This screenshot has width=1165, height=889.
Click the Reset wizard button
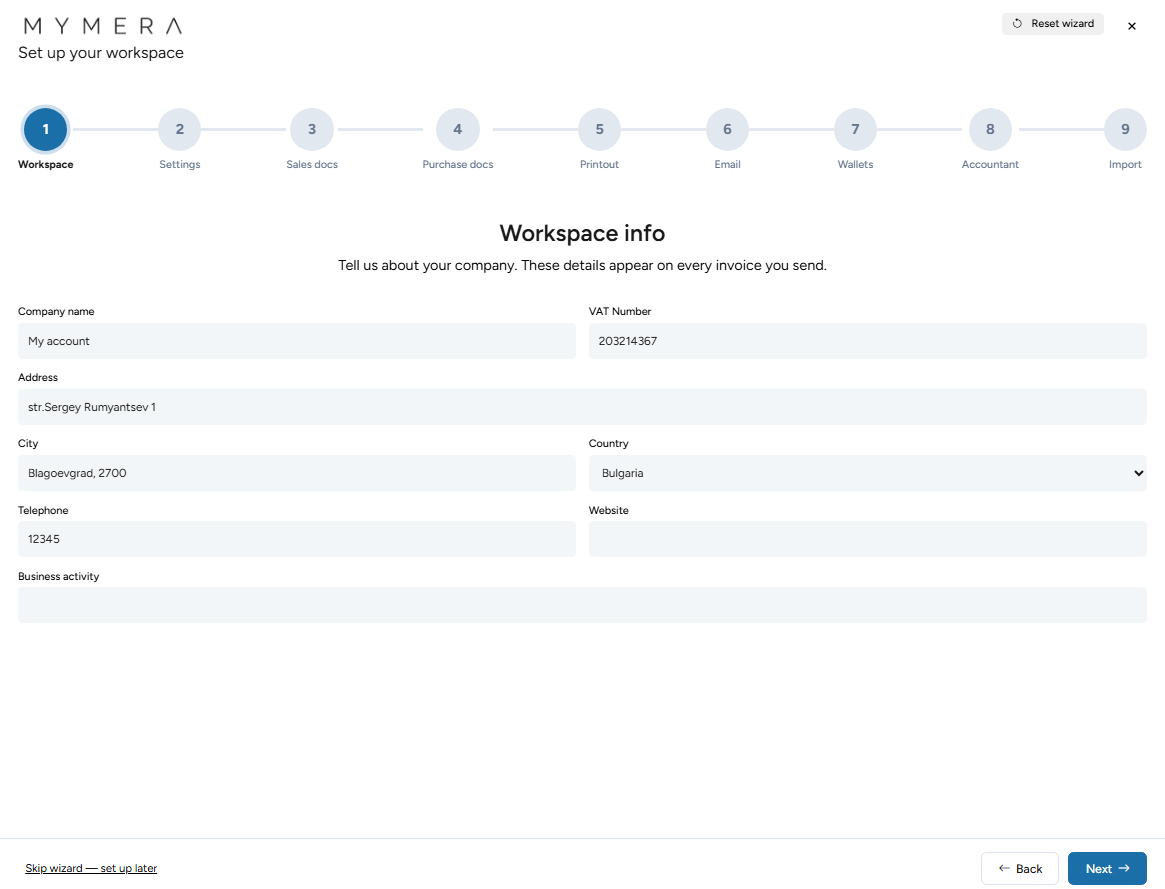(1052, 24)
